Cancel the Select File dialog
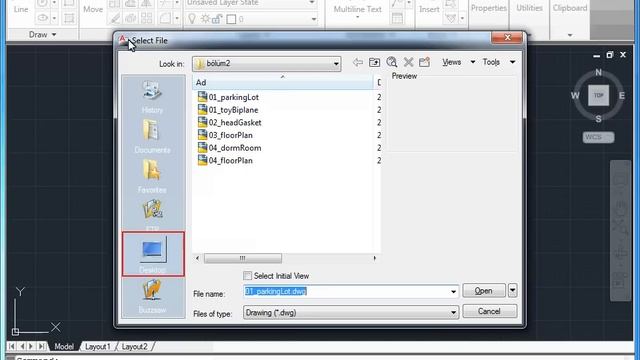 tap(489, 311)
